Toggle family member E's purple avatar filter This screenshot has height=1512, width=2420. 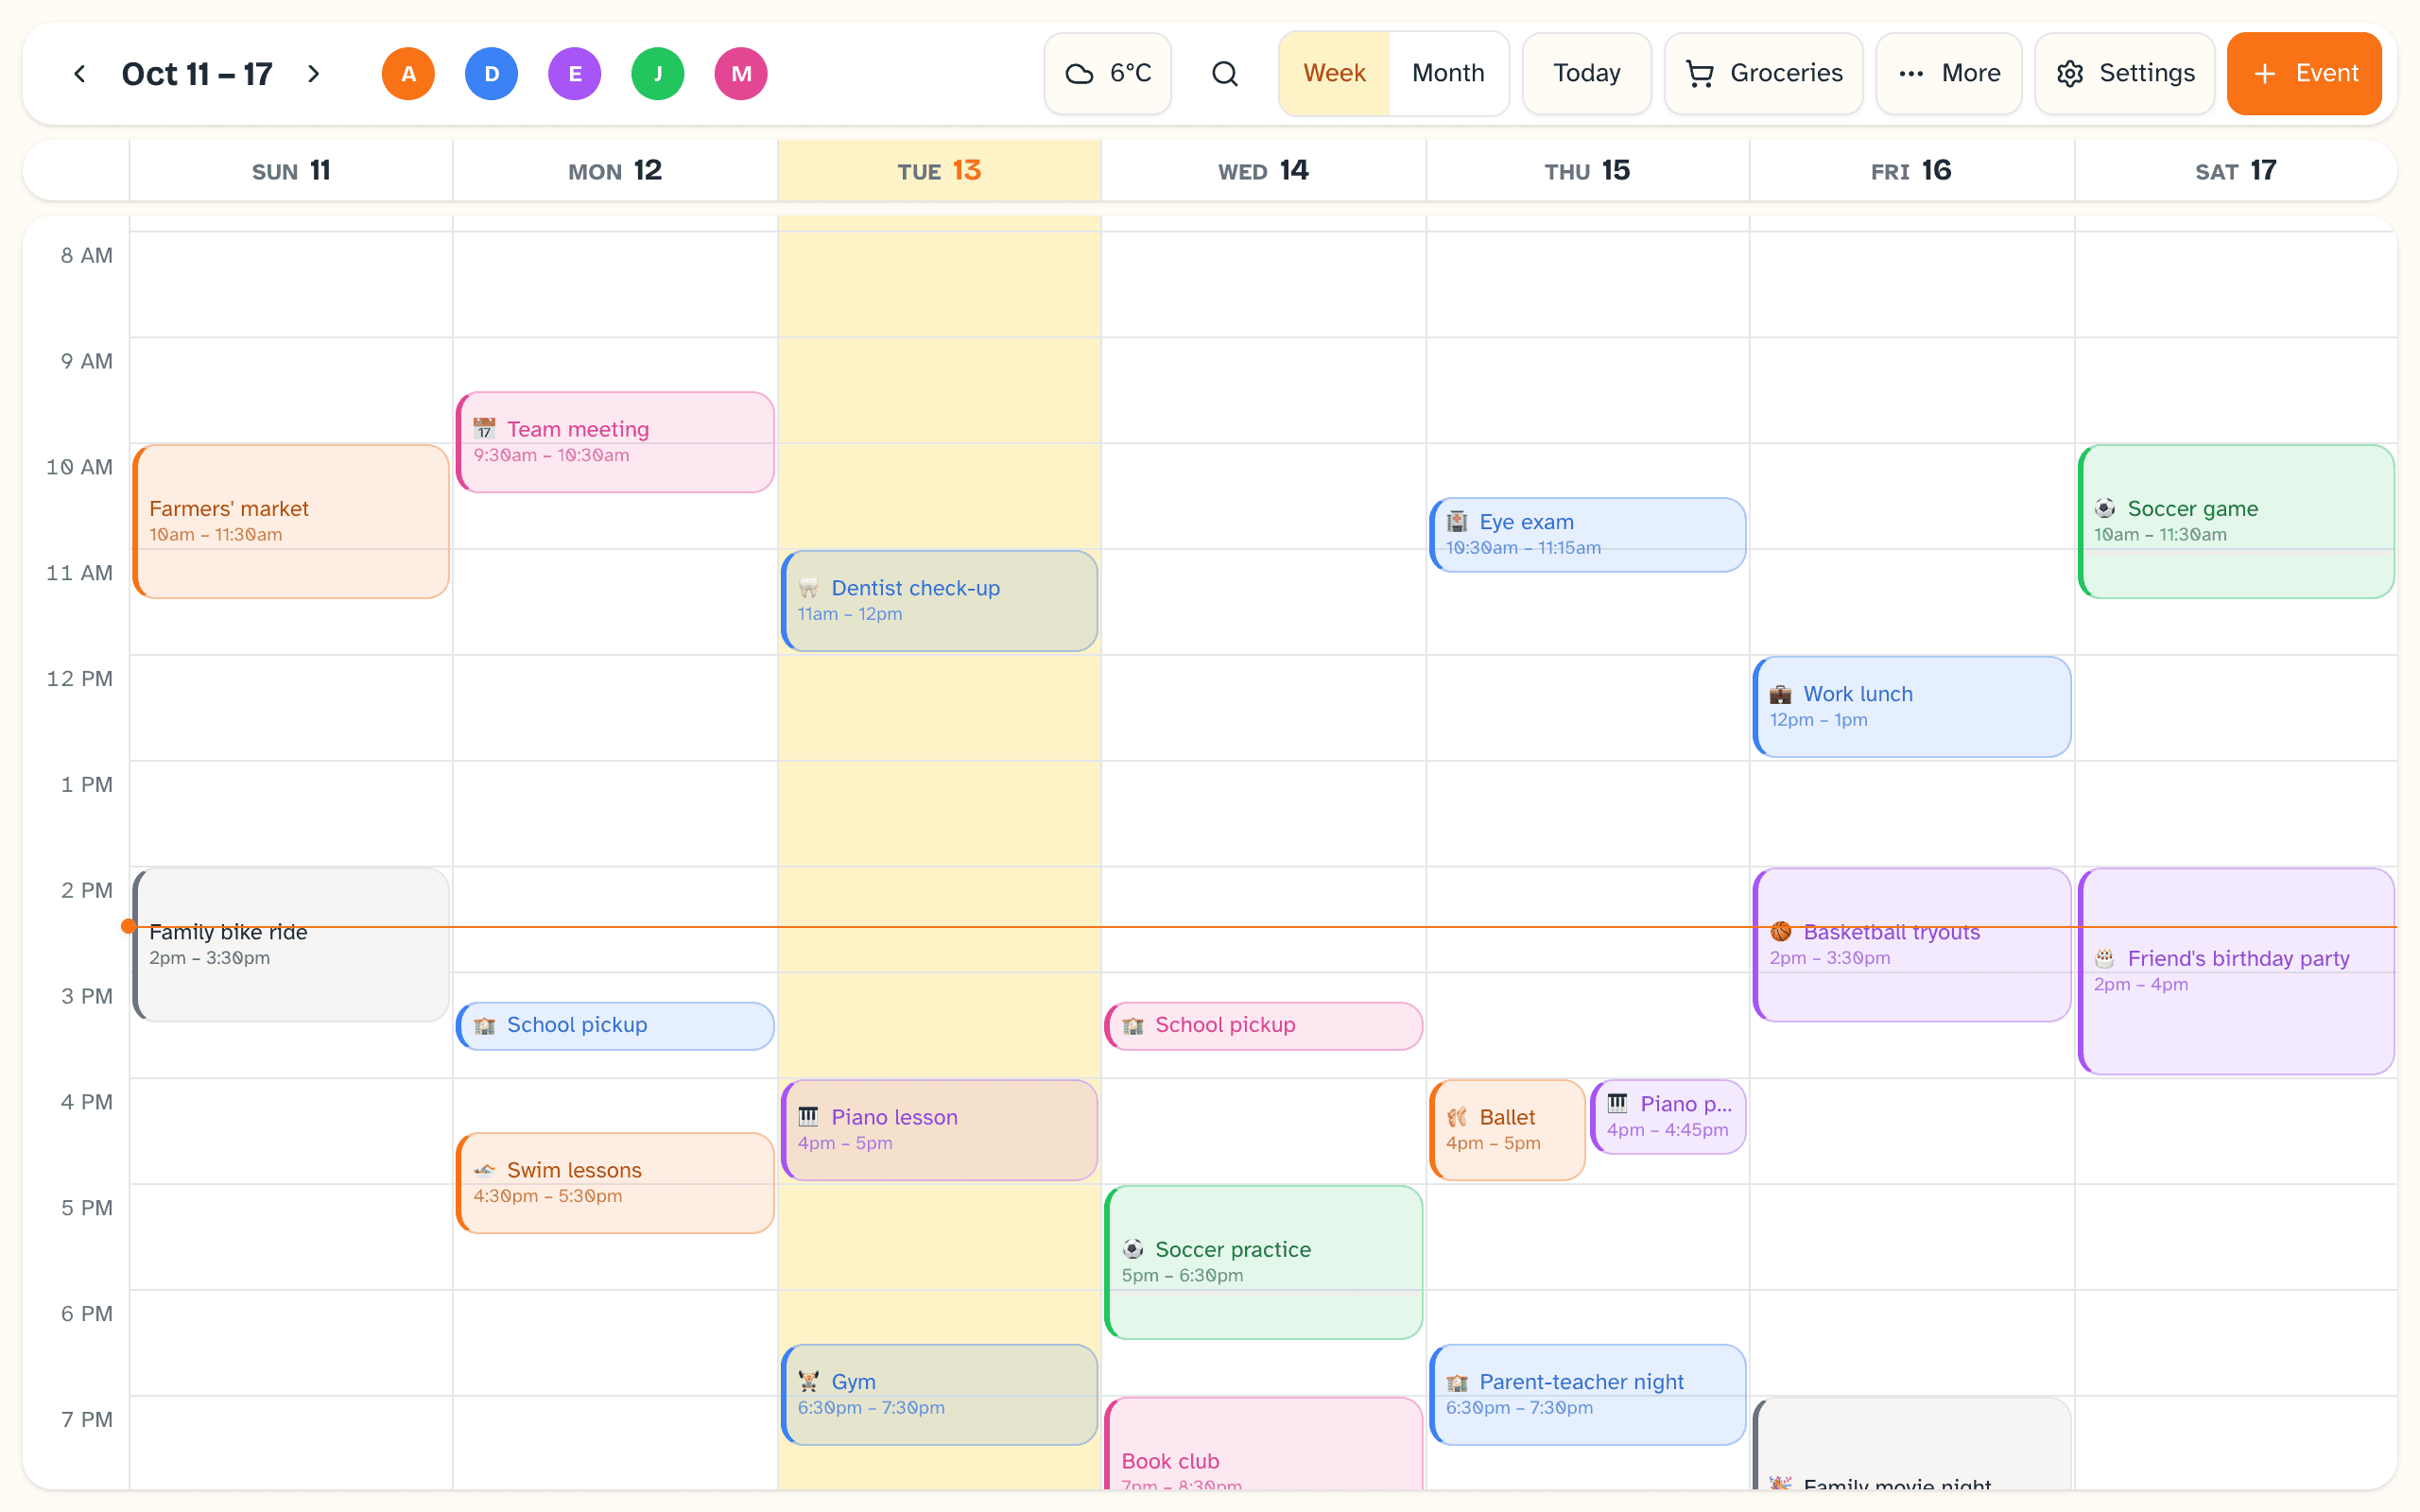coord(574,73)
